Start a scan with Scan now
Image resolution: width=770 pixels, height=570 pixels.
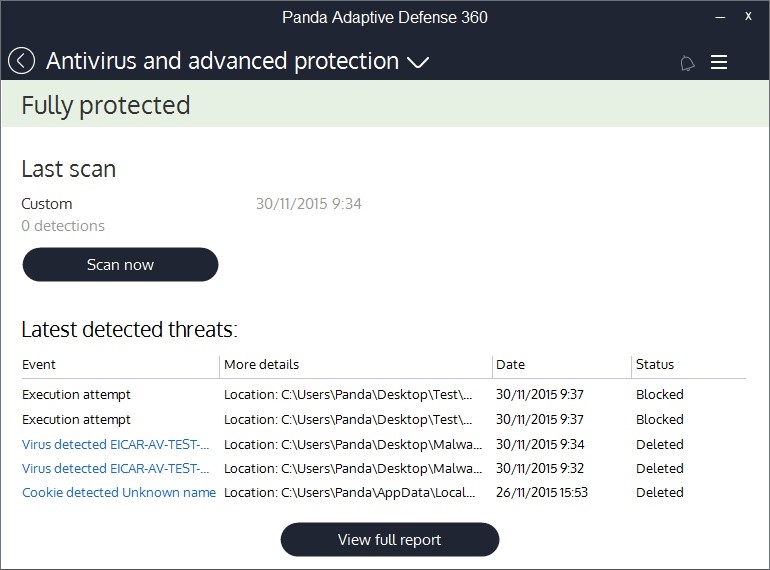(120, 265)
